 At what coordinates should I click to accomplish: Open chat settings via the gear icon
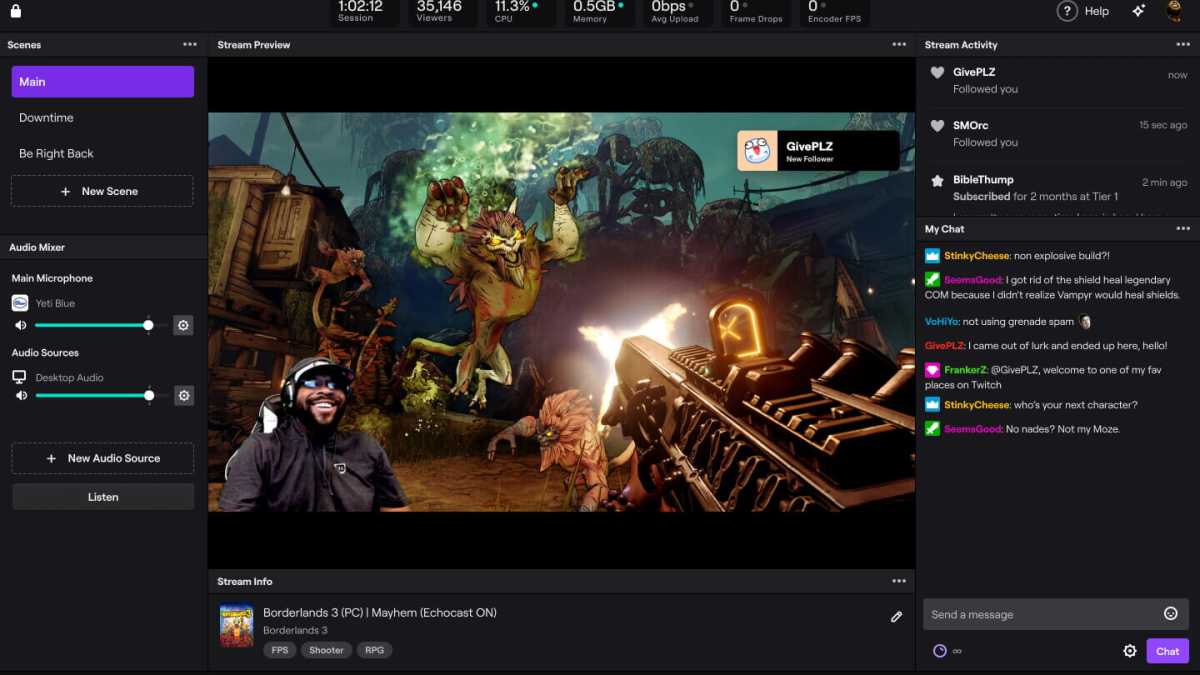(1130, 651)
